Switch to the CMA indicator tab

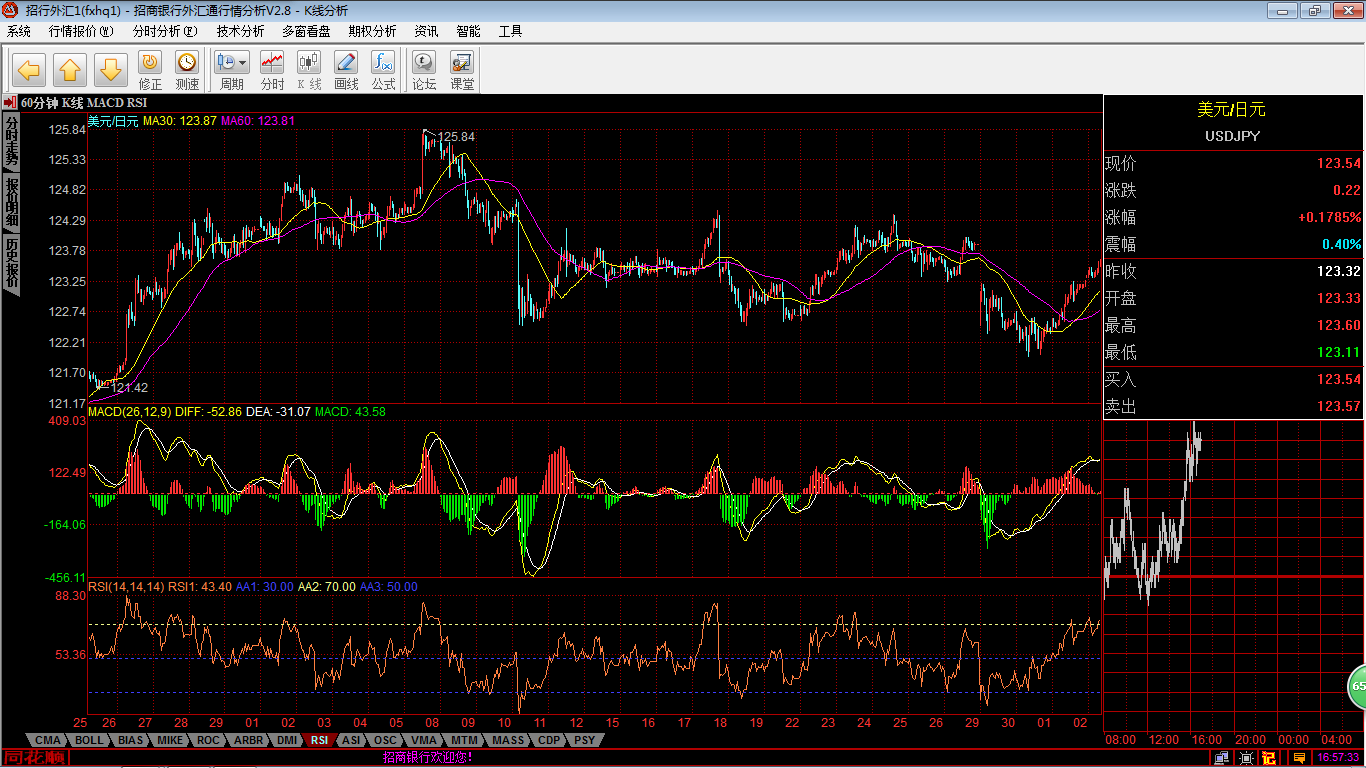coord(48,740)
